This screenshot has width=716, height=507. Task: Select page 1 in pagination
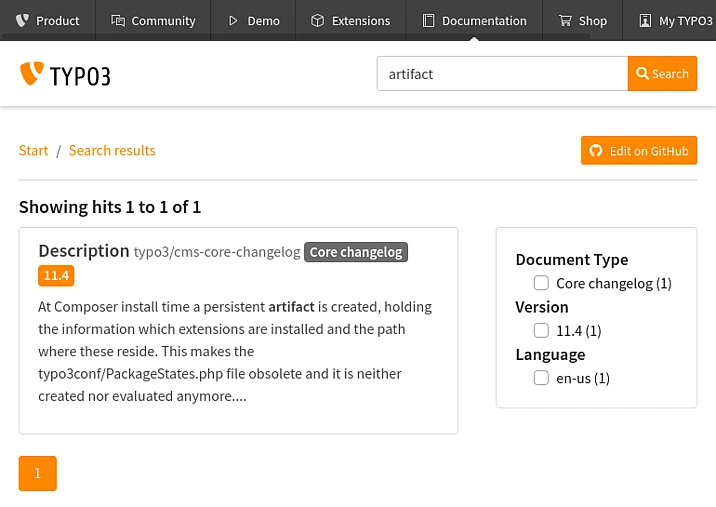point(38,473)
